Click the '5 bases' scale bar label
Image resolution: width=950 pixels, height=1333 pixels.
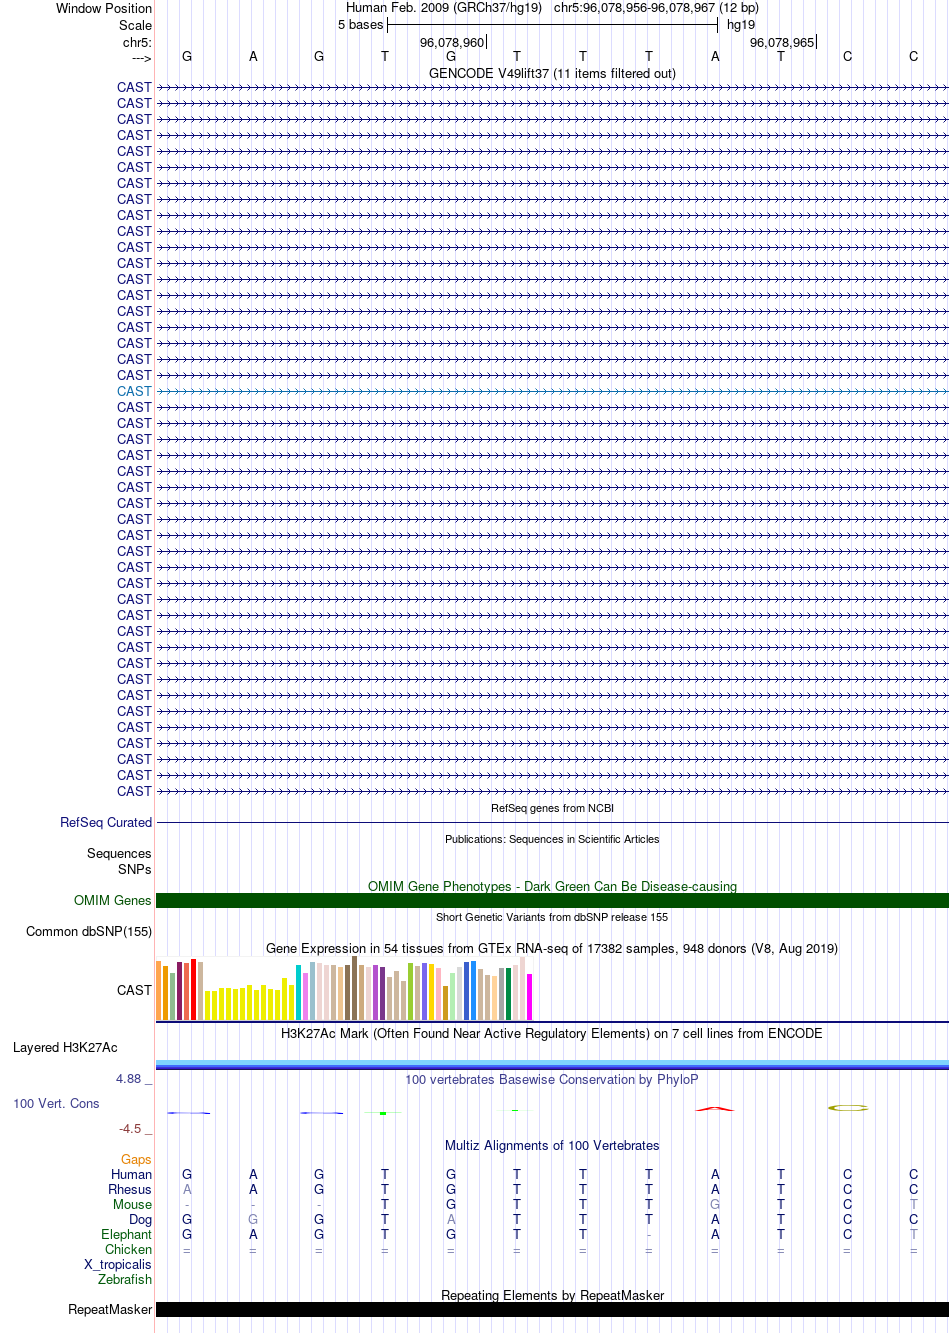(360, 25)
